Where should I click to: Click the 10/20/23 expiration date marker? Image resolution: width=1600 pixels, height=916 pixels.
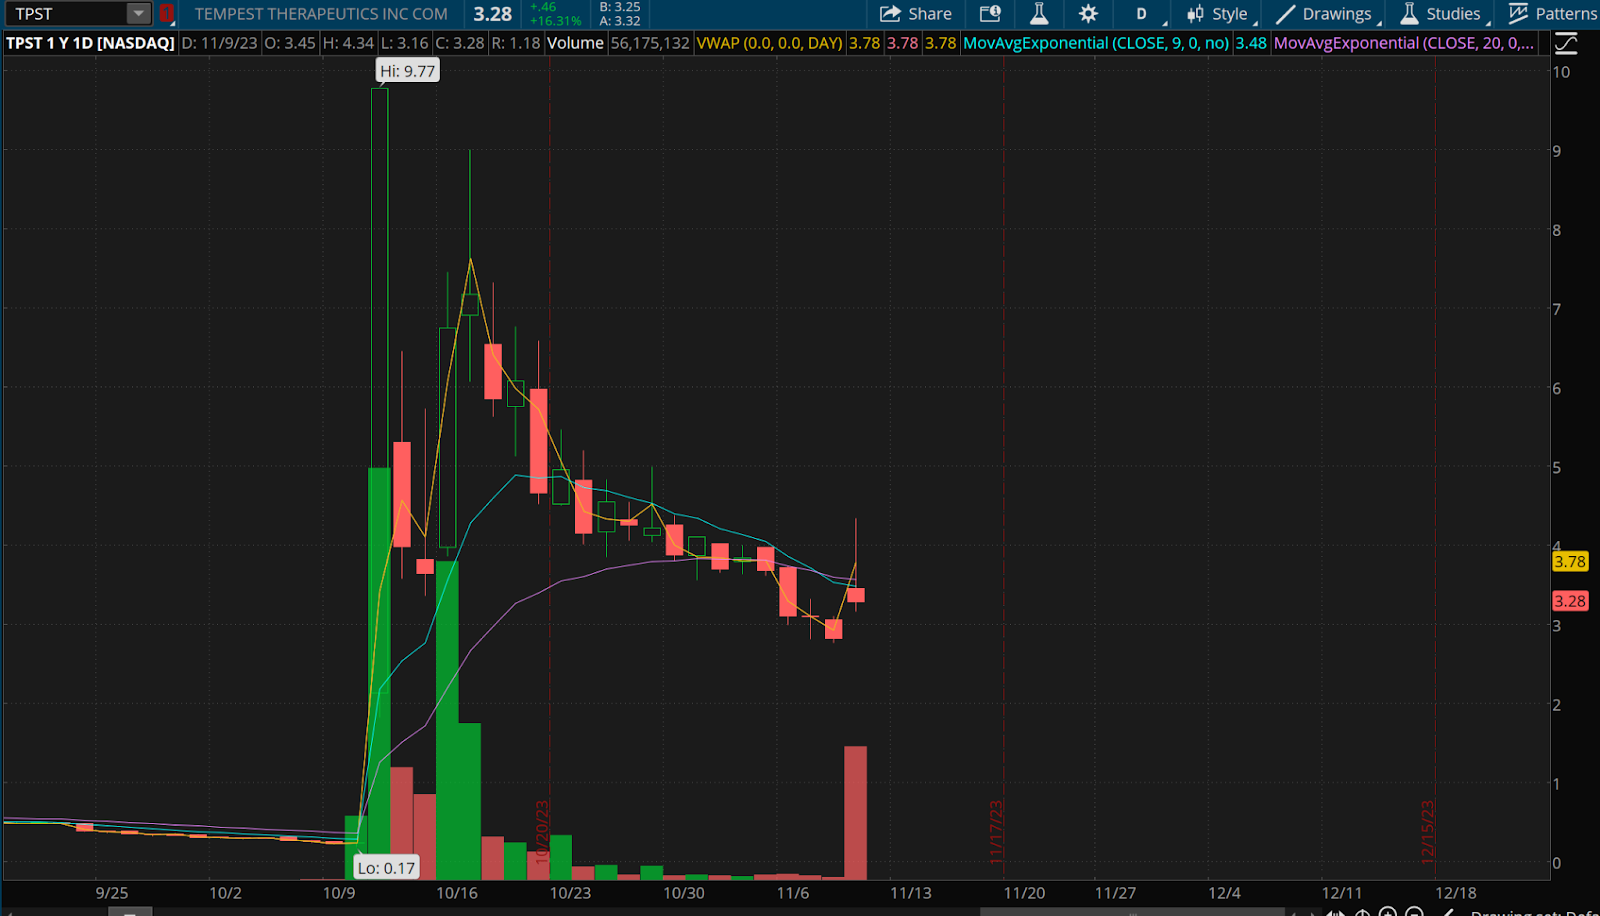[542, 832]
